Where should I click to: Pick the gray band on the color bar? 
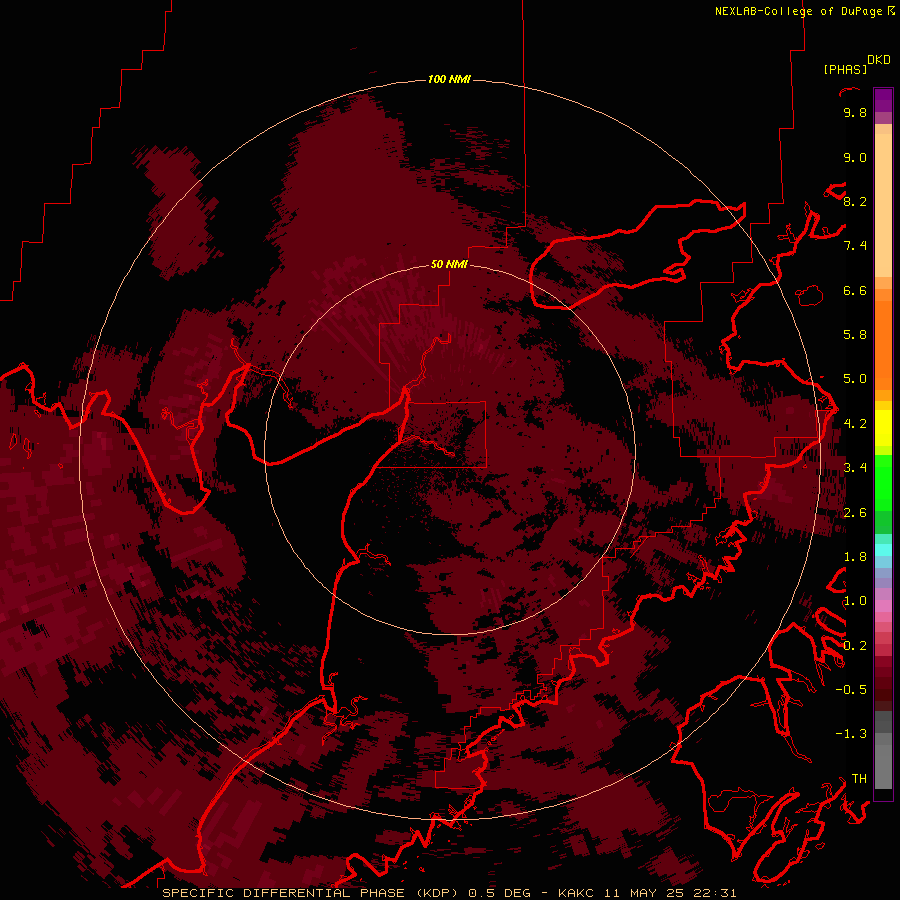point(883,750)
